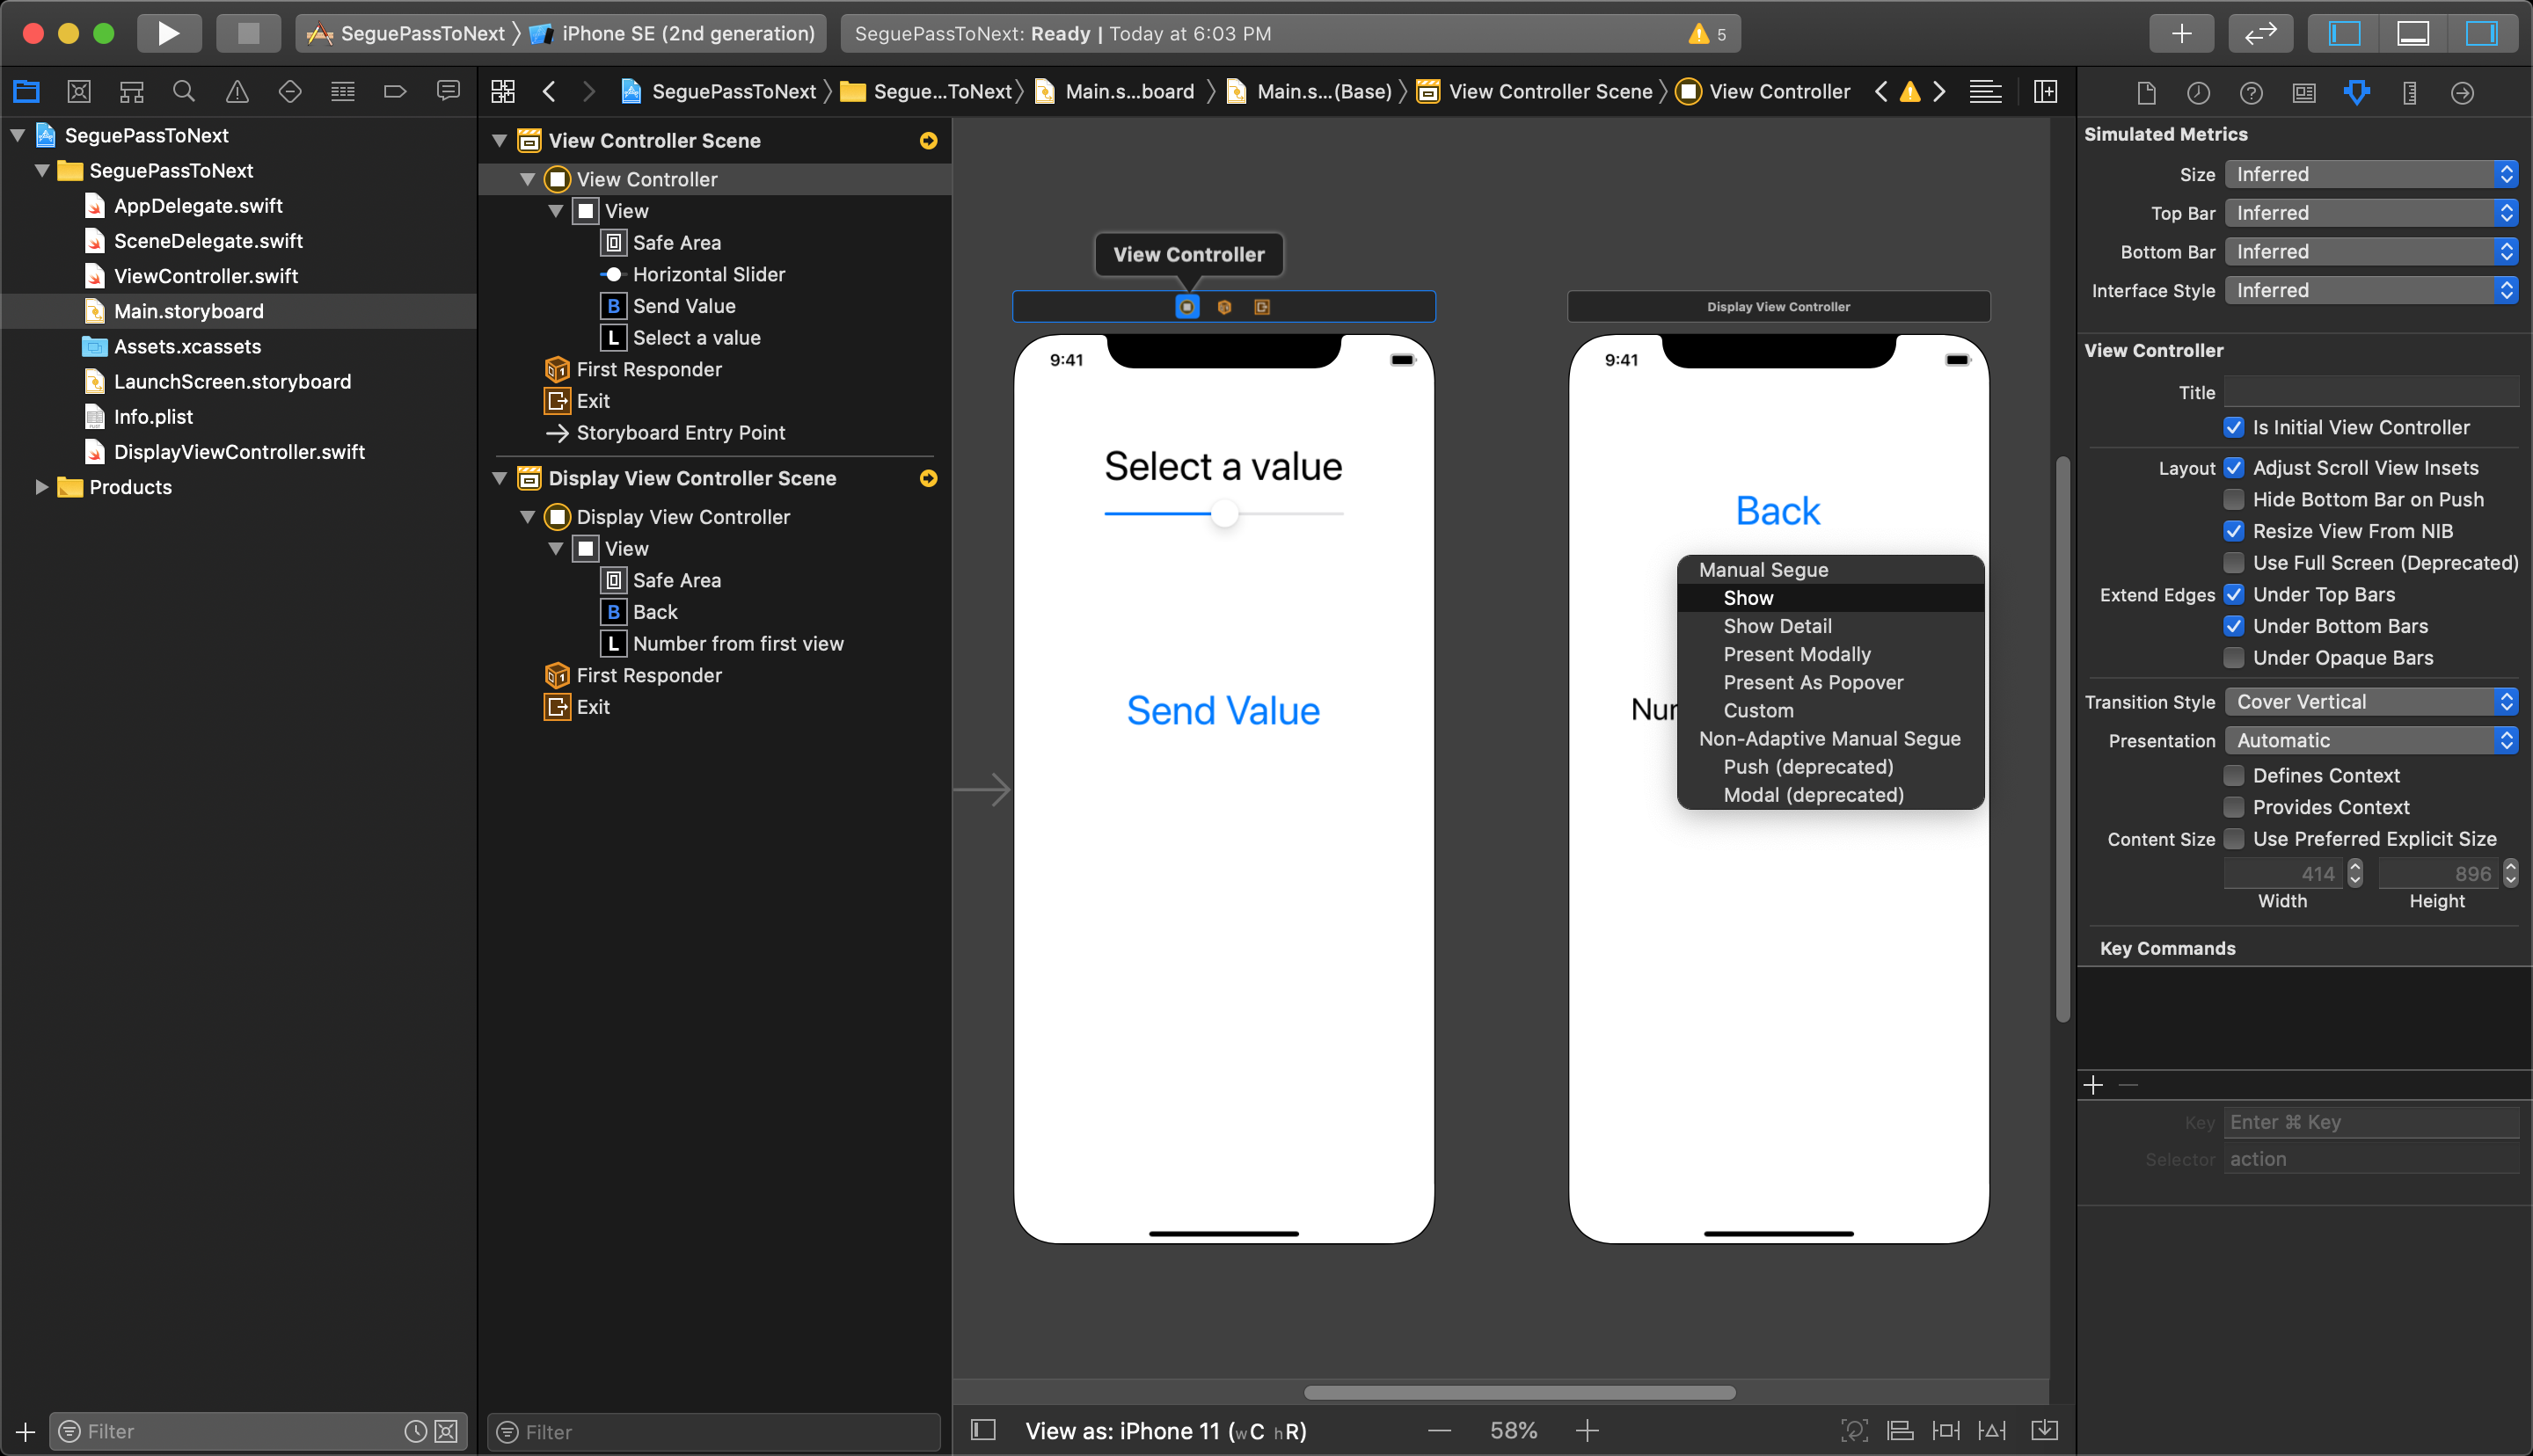
Task: Click the horizontal slider thumb on canvas
Action: click(x=1224, y=514)
